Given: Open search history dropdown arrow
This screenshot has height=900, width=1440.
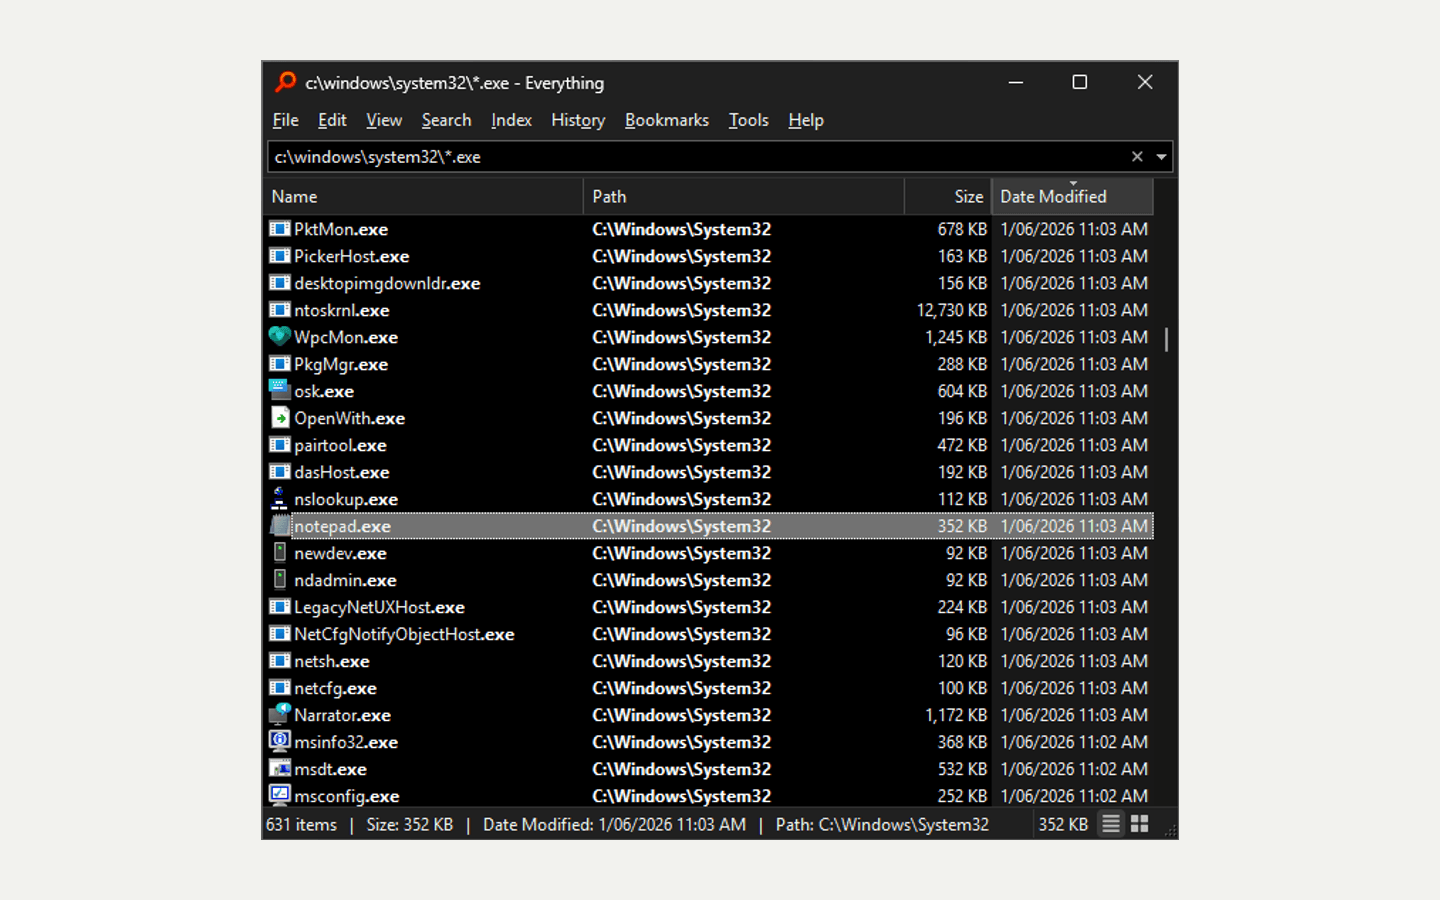Looking at the screenshot, I should [x=1161, y=157].
